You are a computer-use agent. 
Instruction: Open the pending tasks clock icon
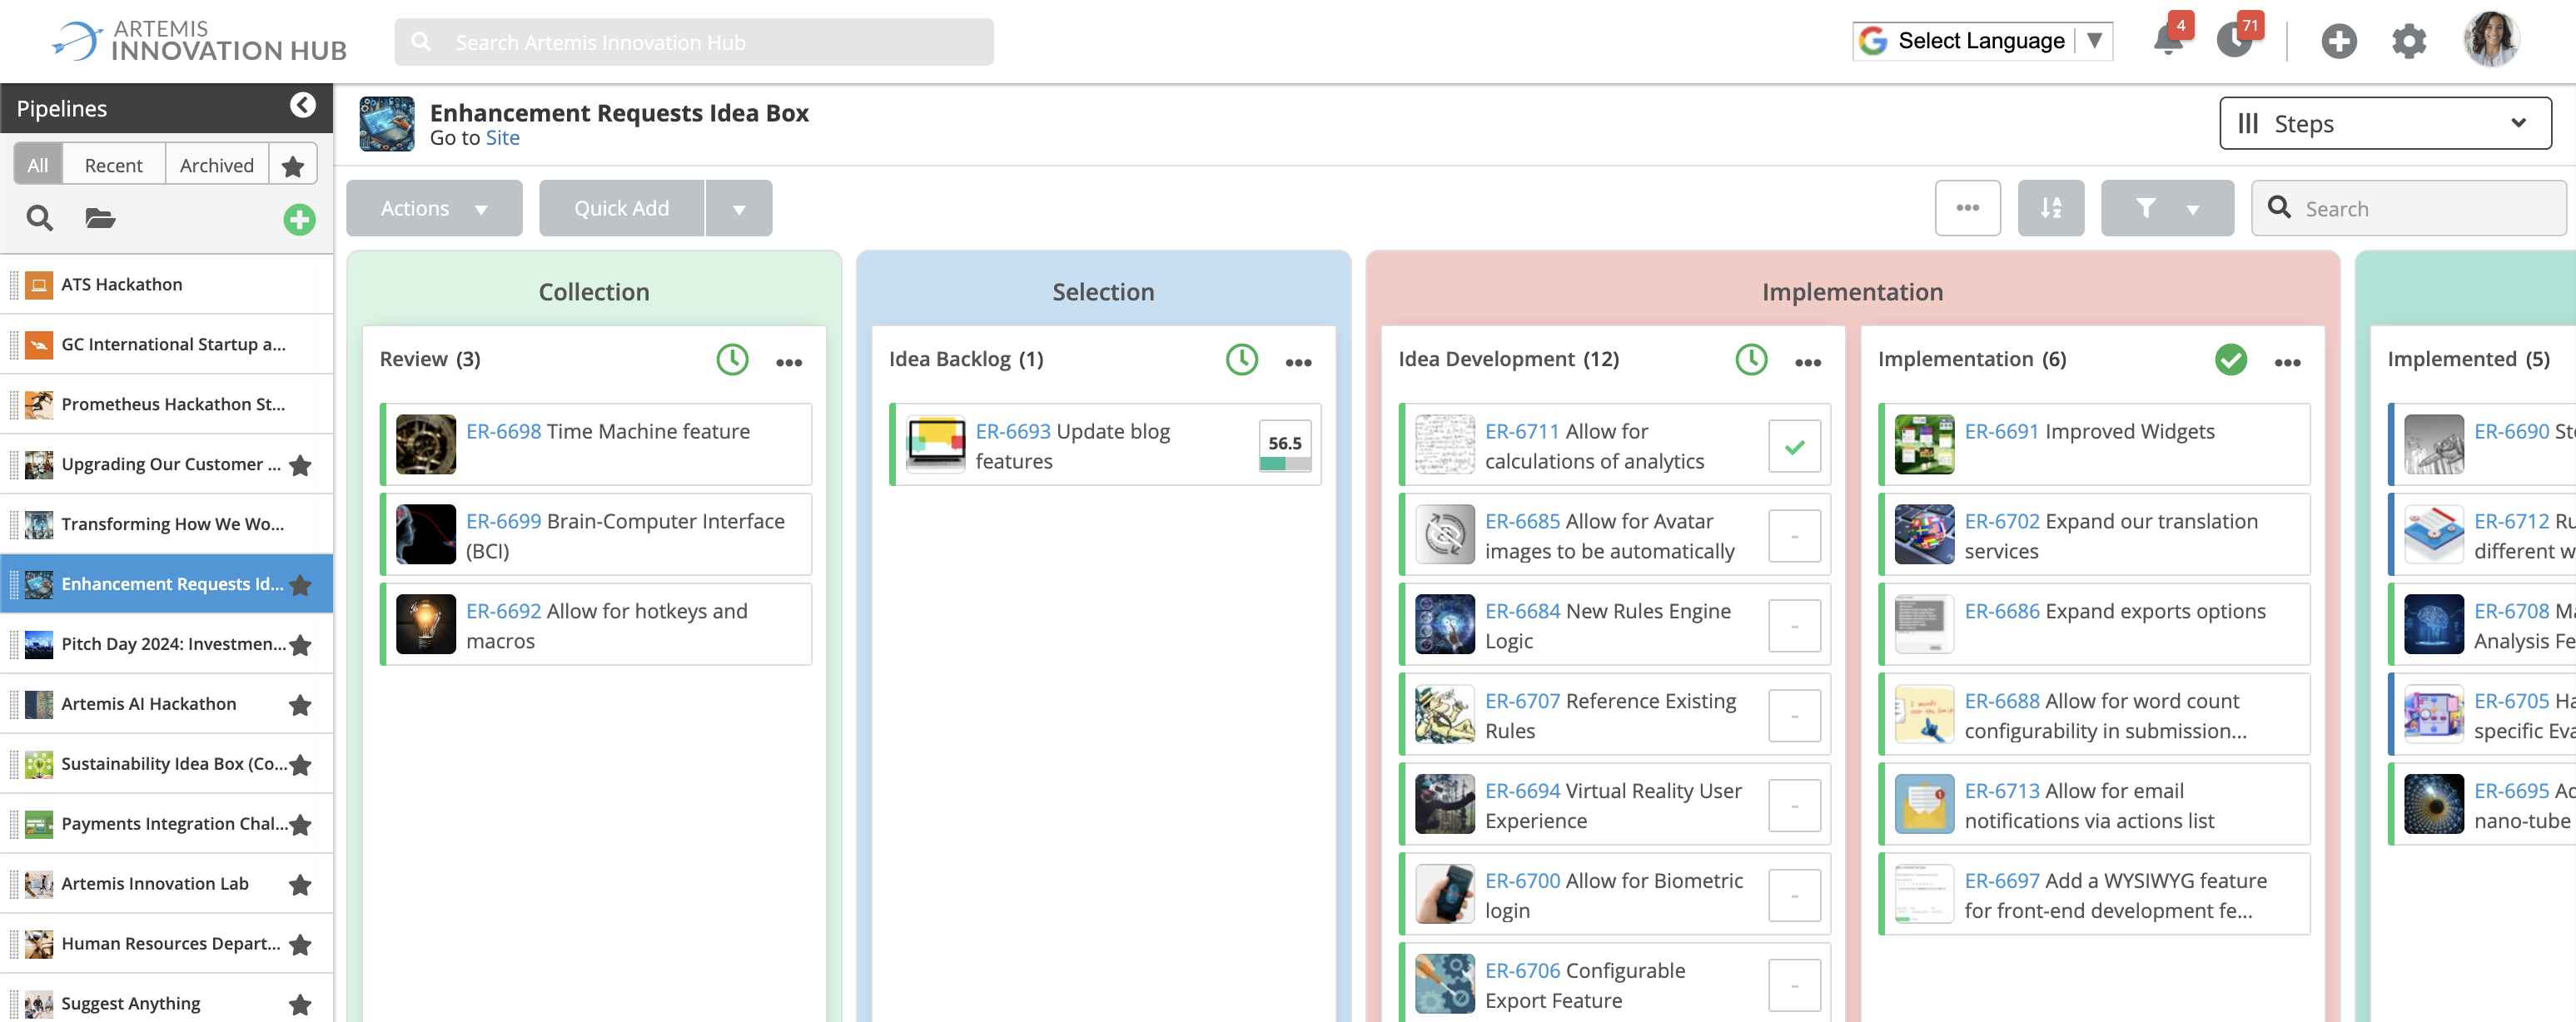(x=2235, y=41)
